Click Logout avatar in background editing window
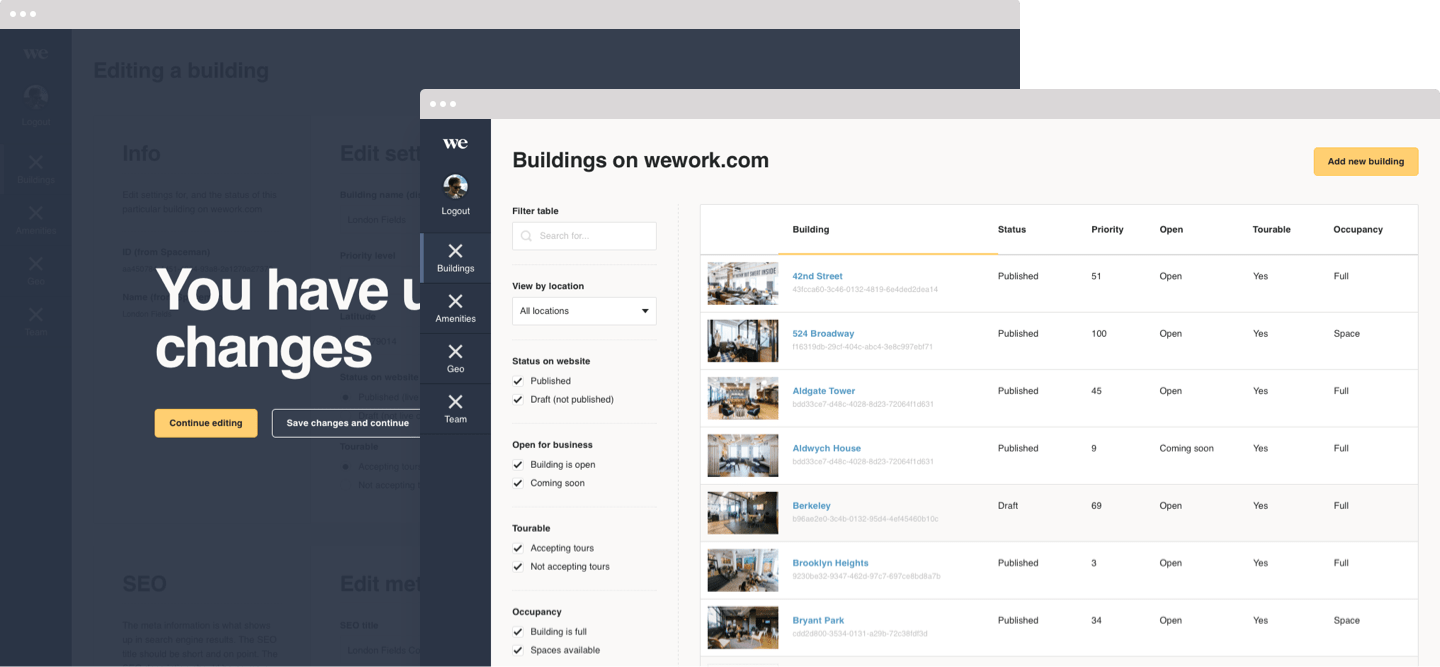Image resolution: width=1440 pixels, height=667 pixels. click(36, 96)
